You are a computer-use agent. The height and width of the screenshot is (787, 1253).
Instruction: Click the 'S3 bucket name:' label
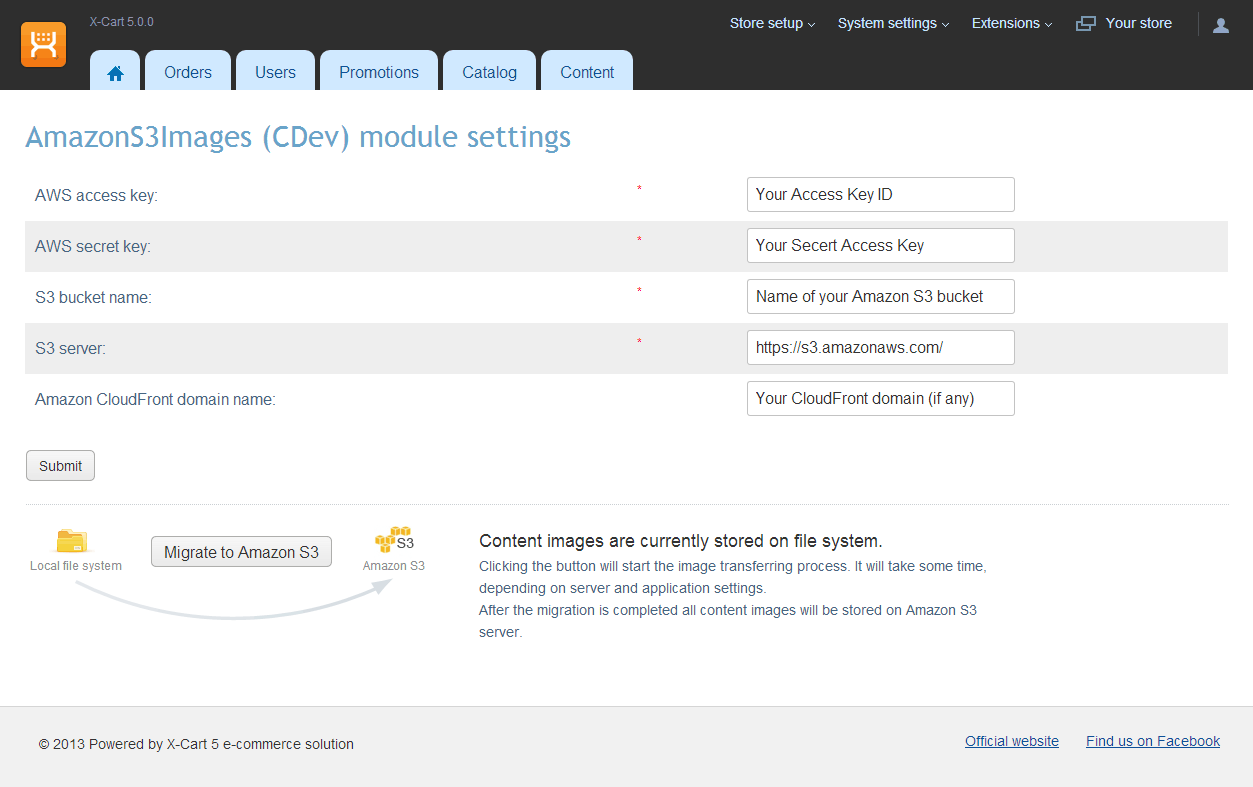pos(93,298)
